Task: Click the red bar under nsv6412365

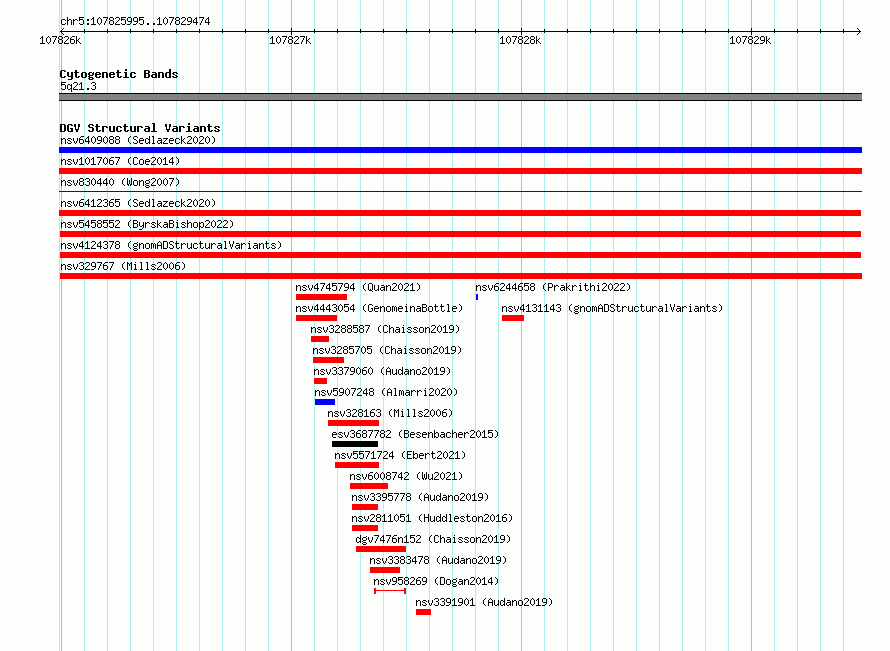Action: coord(460,213)
